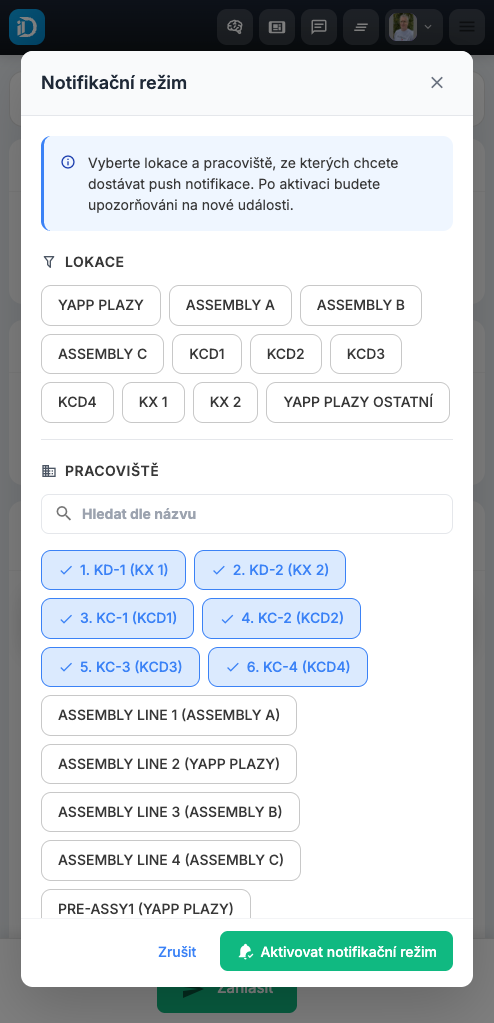Open the text lines notes icon

(360, 27)
